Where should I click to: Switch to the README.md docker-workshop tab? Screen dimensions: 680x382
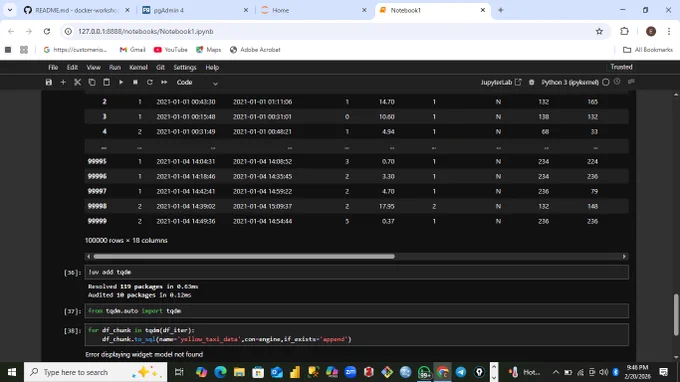coord(77,10)
